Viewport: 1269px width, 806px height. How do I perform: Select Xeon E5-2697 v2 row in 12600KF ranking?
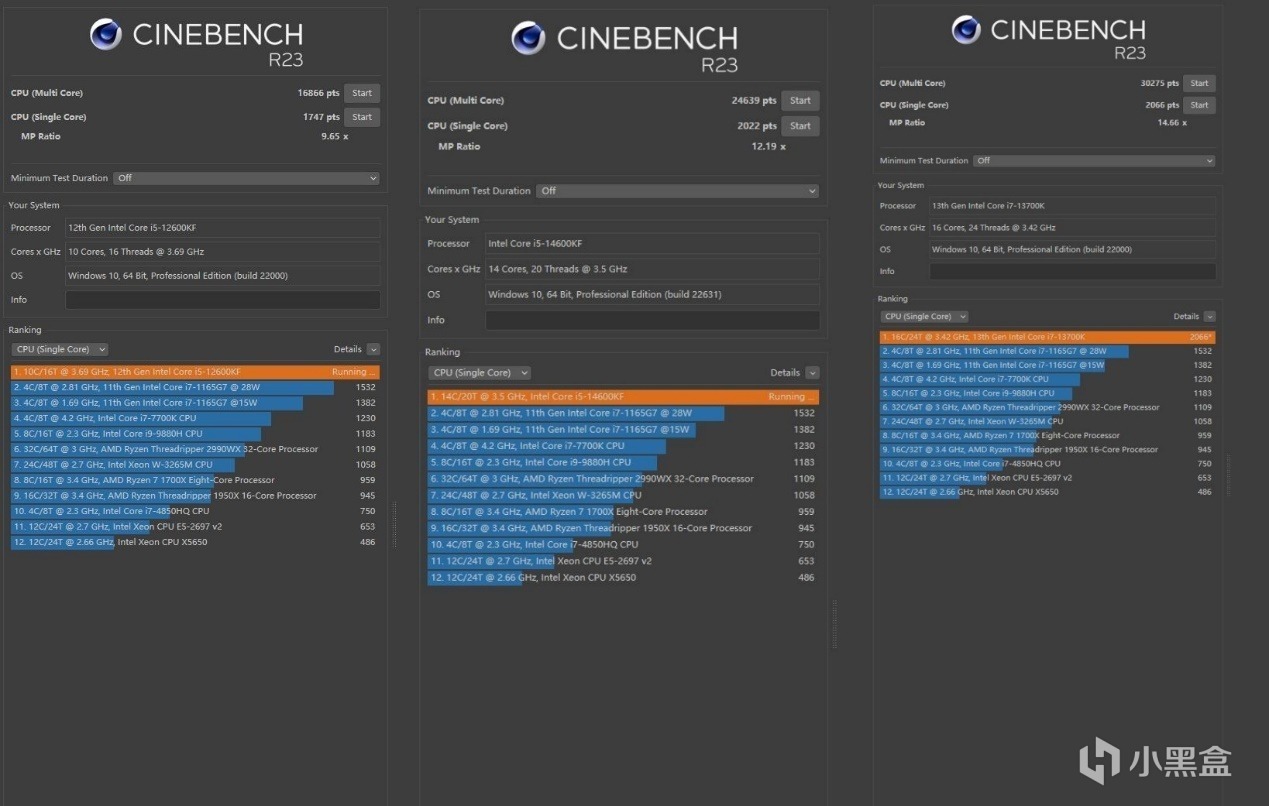[x=196, y=527]
